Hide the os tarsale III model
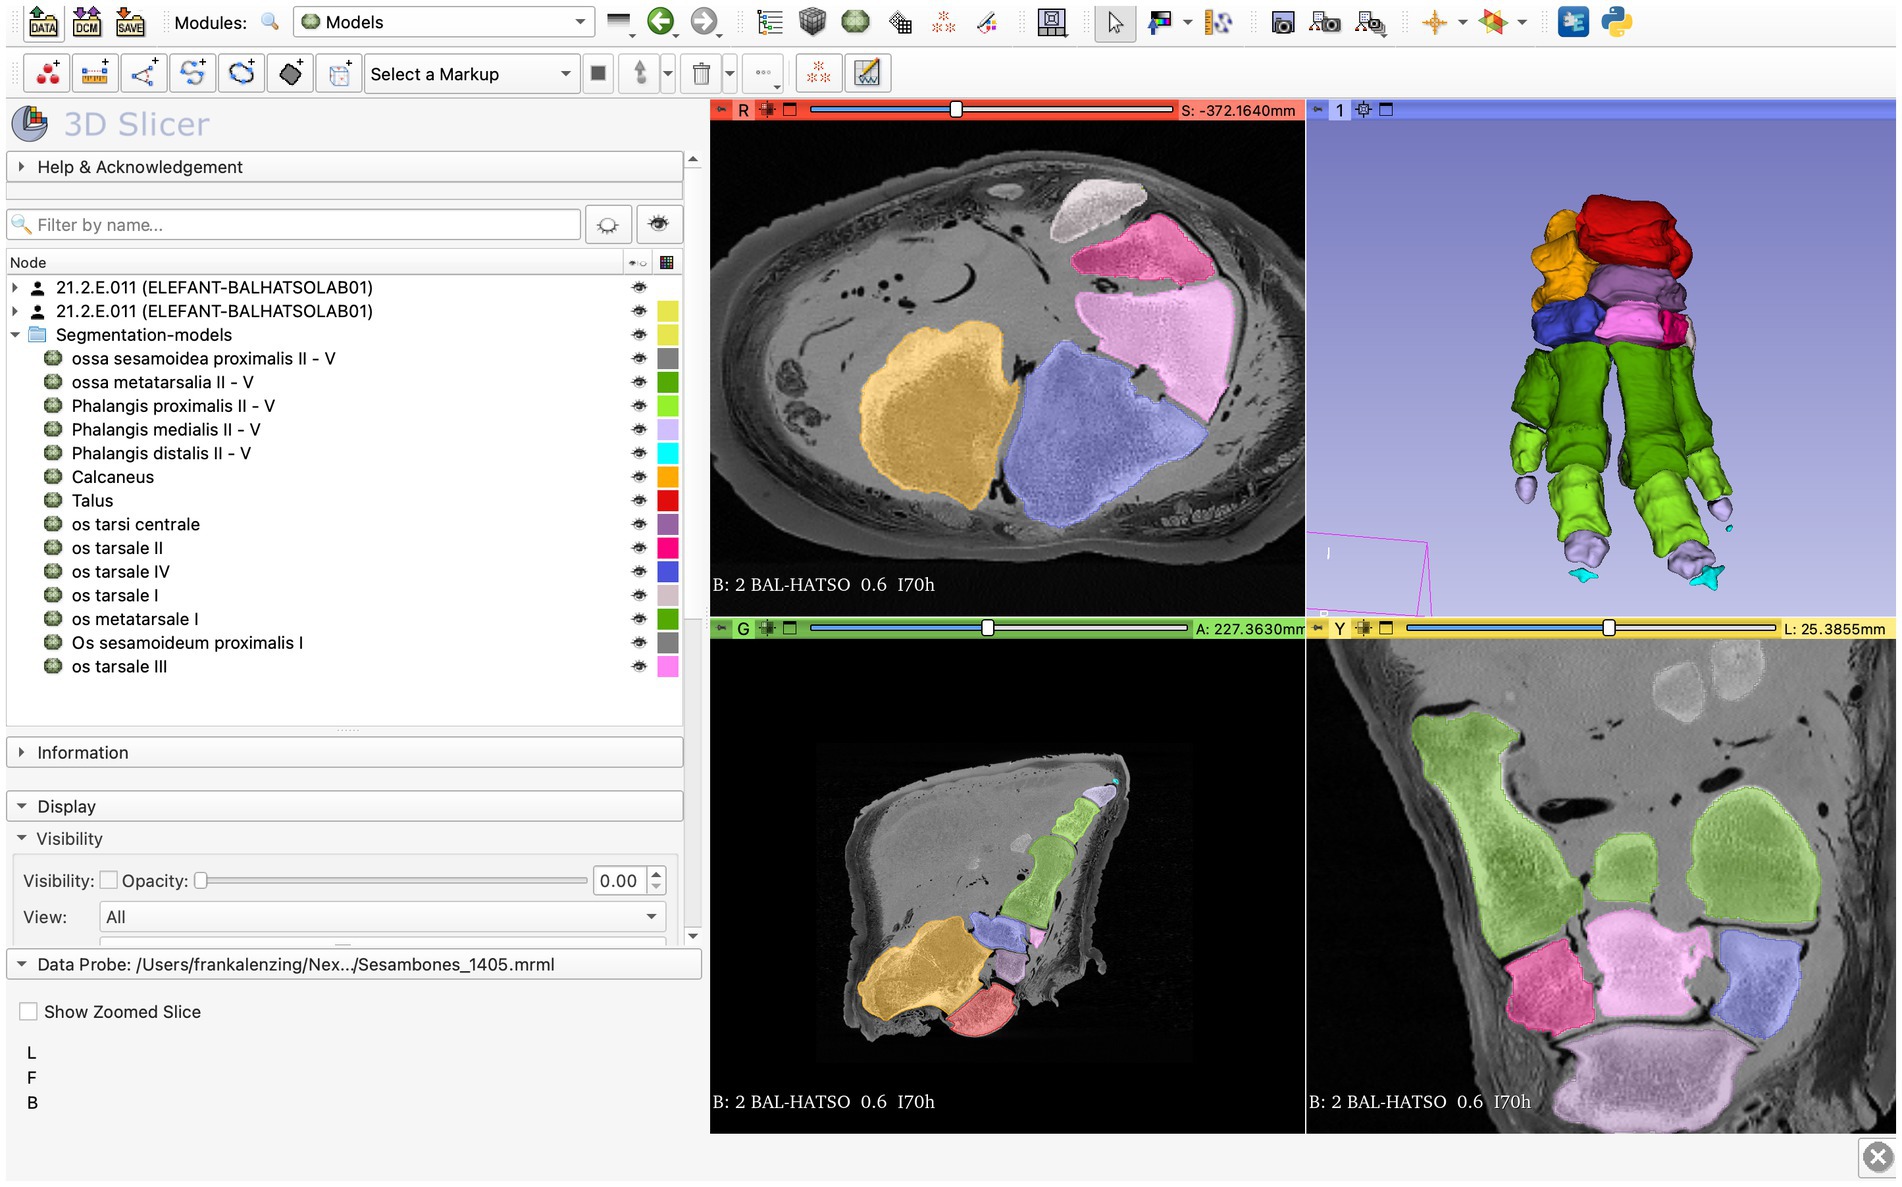 coord(639,667)
